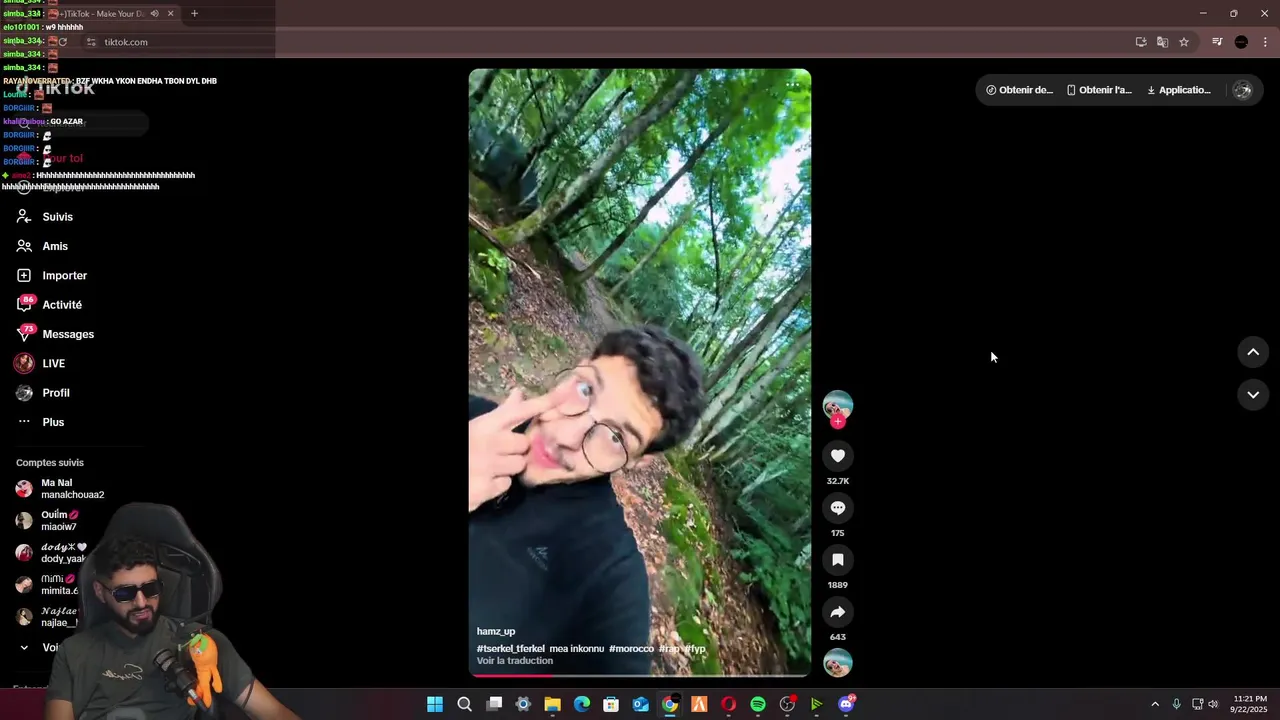Click the Chrome translate page icon
Image resolution: width=1280 pixels, height=720 pixels.
point(1162,42)
